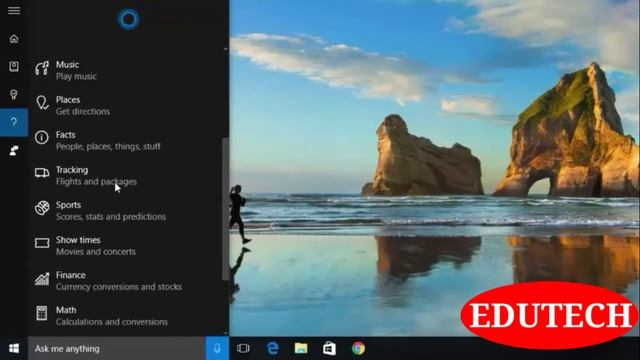
Task: Go to Cortana Home
Action: click(14, 39)
